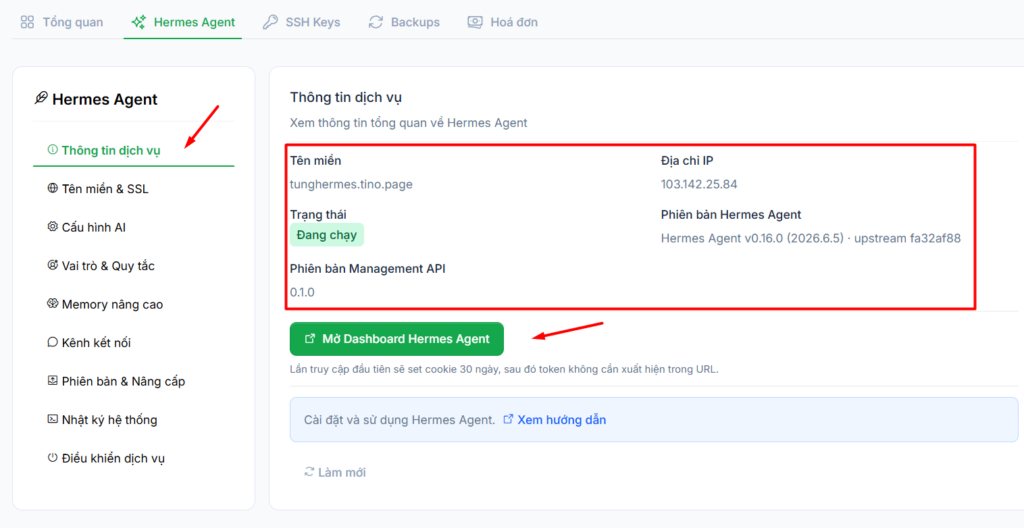Image resolution: width=1024 pixels, height=528 pixels.
Task: Open Memory nâng cao section
Action: tap(133, 305)
